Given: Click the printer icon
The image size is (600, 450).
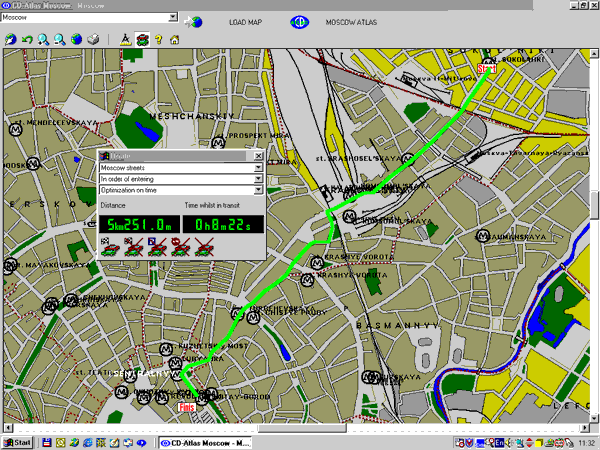Looking at the screenshot, I should [x=93, y=39].
